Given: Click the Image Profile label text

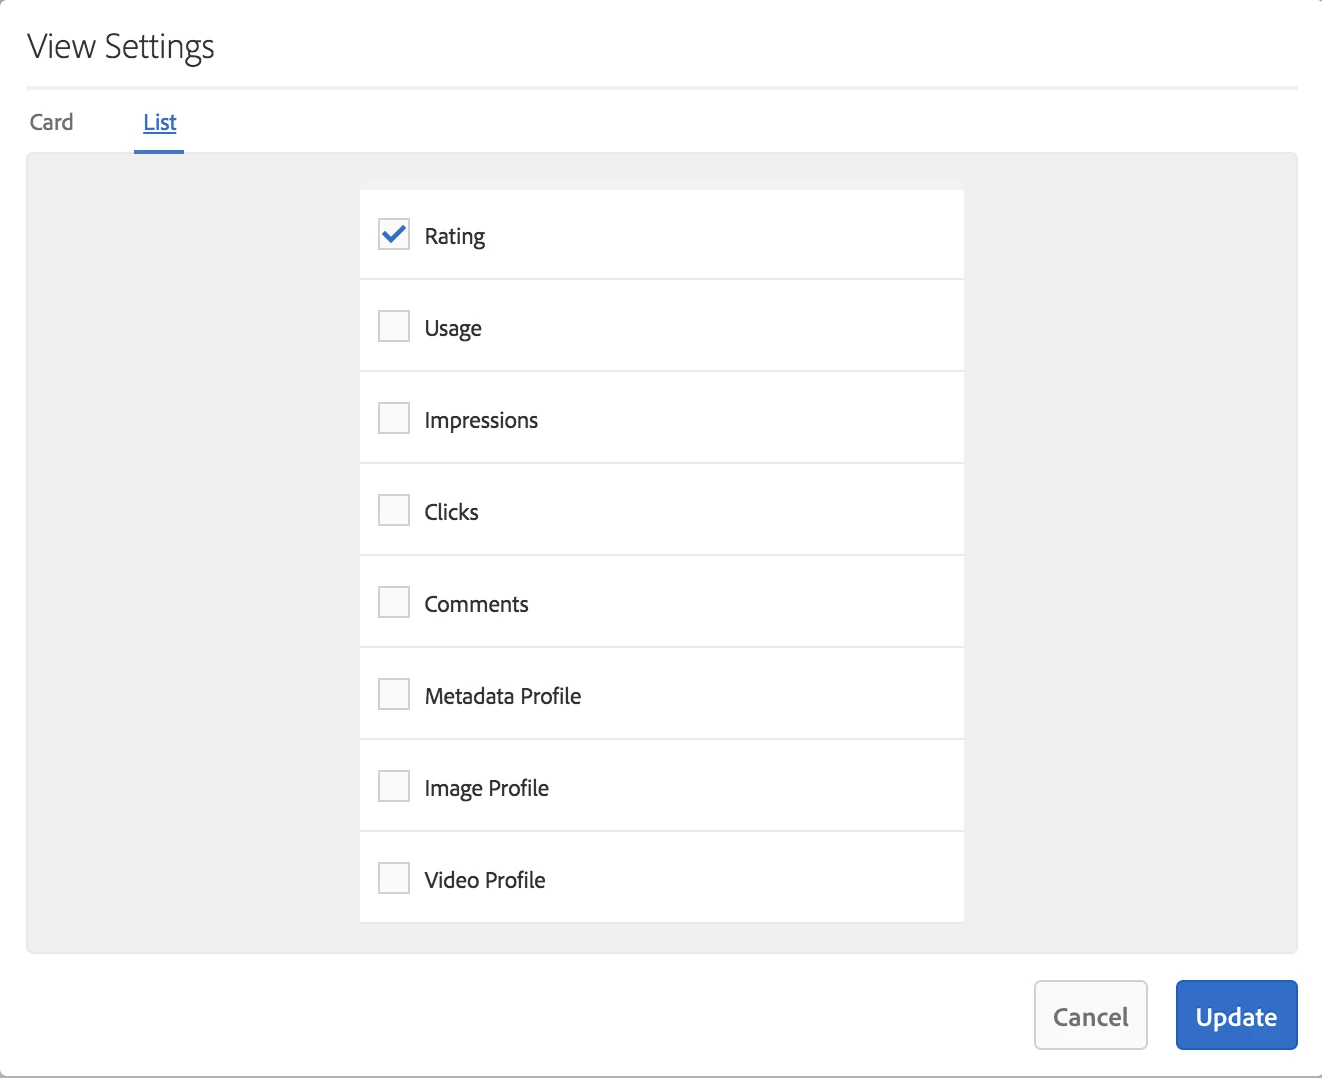Looking at the screenshot, I should 487,789.
